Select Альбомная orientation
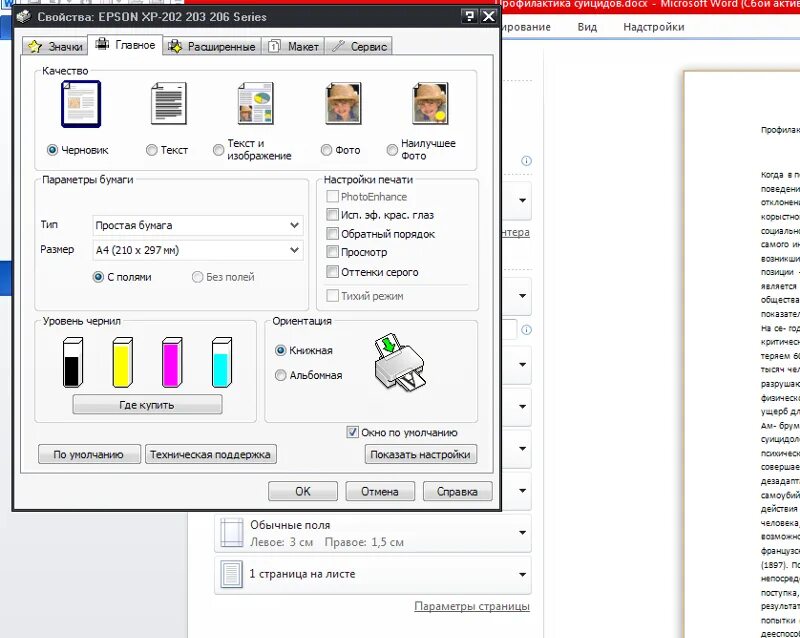The width and height of the screenshot is (800, 638). [x=280, y=375]
